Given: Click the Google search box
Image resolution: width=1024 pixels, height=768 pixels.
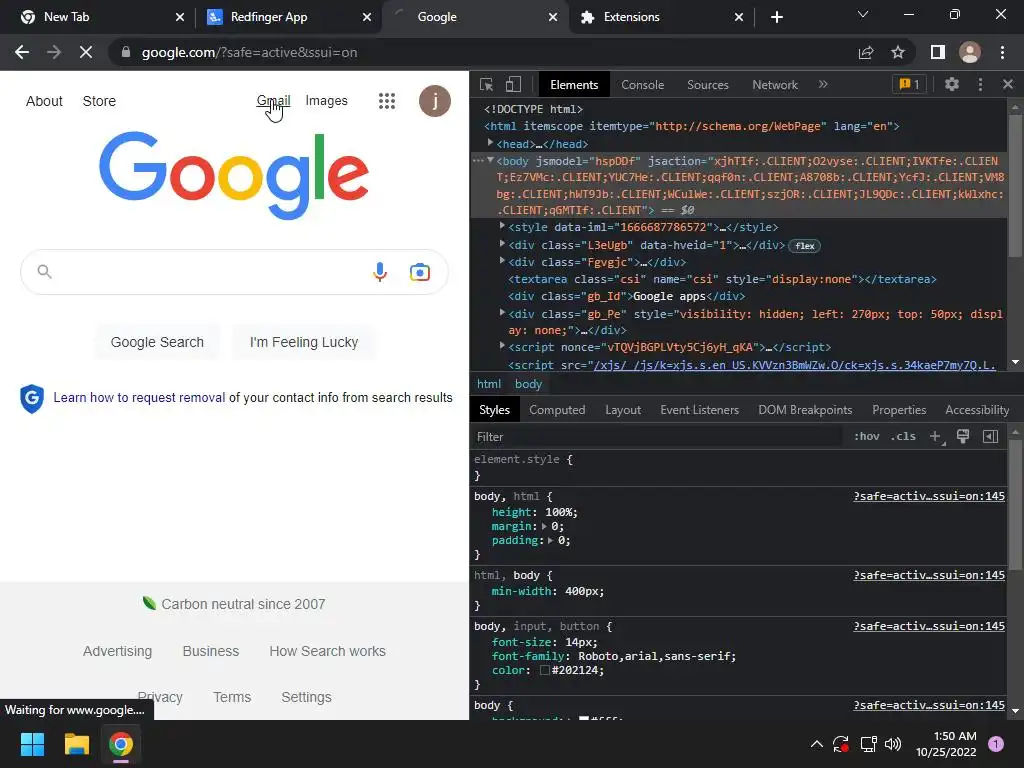Looking at the screenshot, I should click(x=234, y=272).
